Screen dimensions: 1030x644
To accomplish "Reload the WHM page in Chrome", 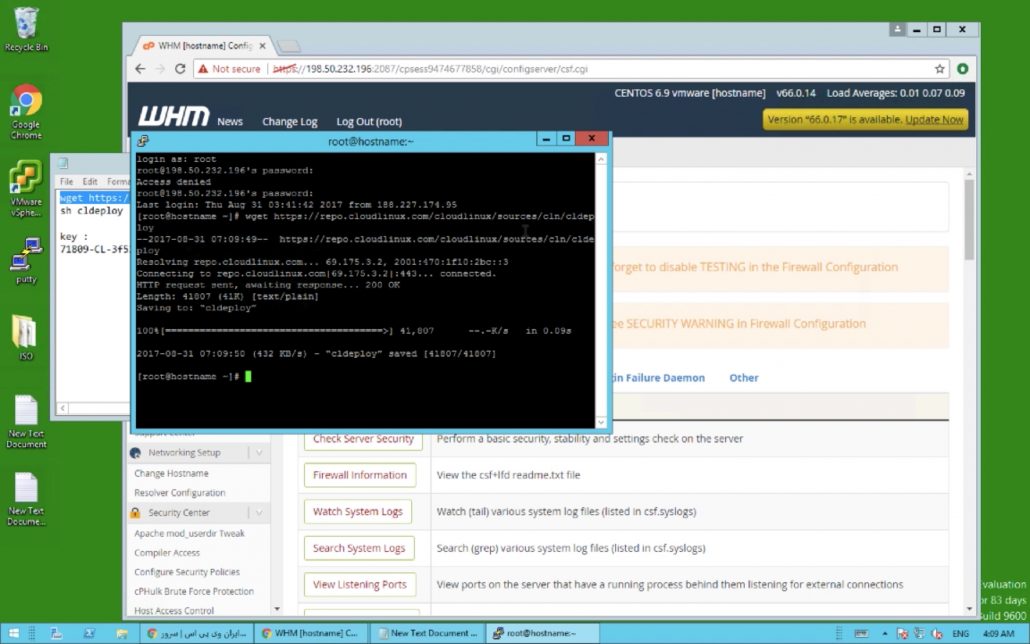I will click(180, 69).
